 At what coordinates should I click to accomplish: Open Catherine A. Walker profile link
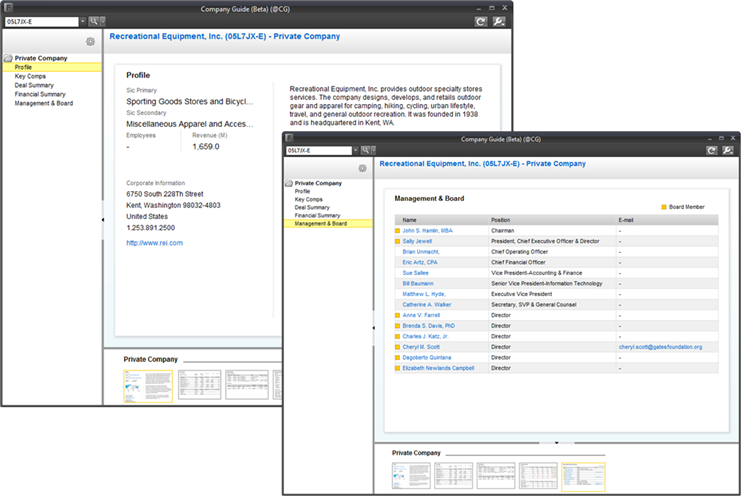click(427, 304)
